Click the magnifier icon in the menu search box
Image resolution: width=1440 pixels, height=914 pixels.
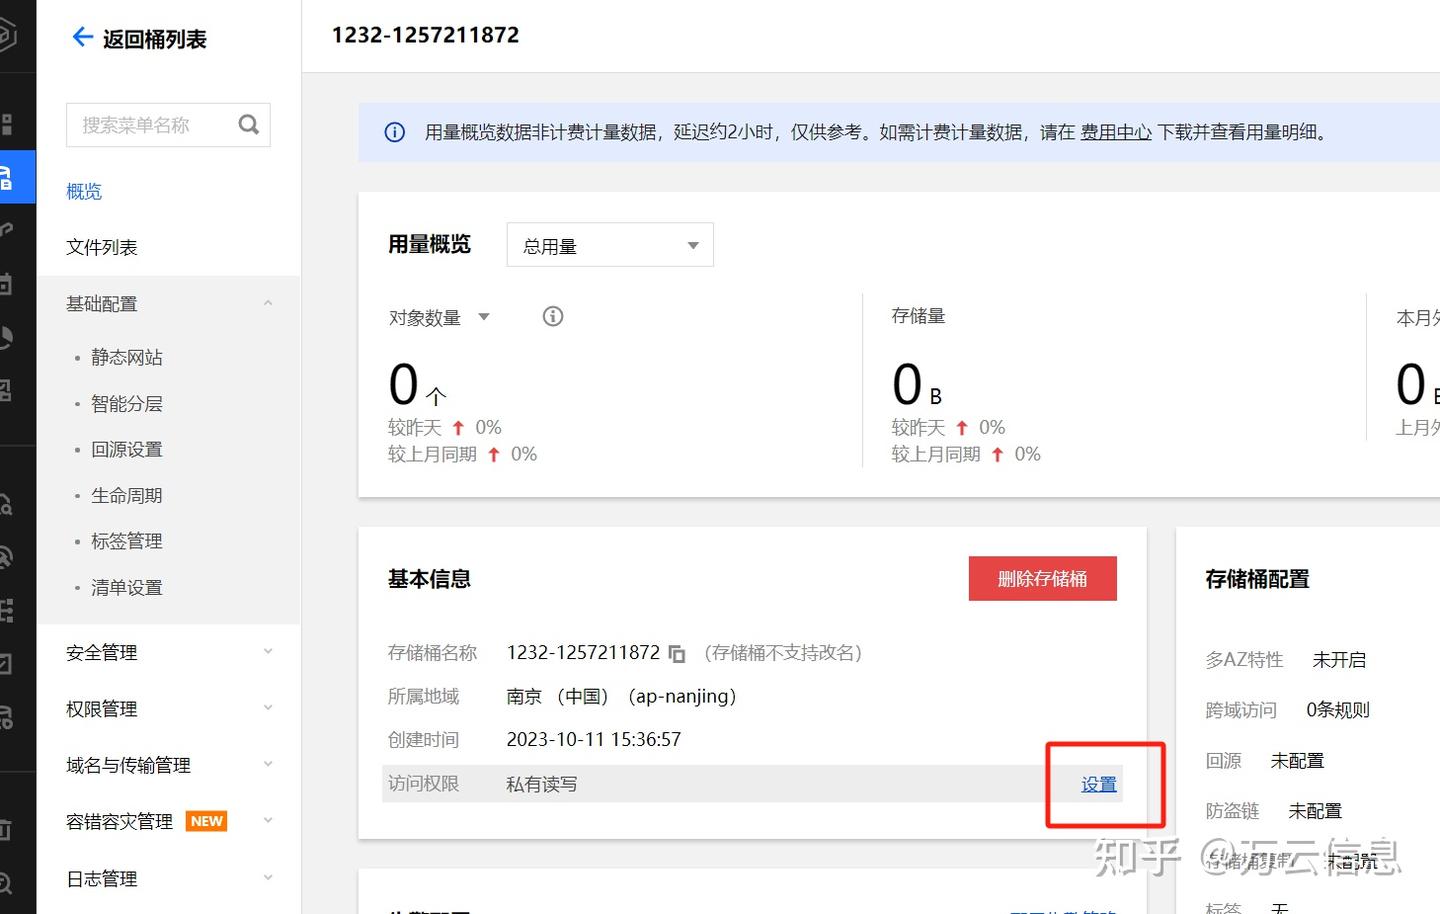point(248,124)
